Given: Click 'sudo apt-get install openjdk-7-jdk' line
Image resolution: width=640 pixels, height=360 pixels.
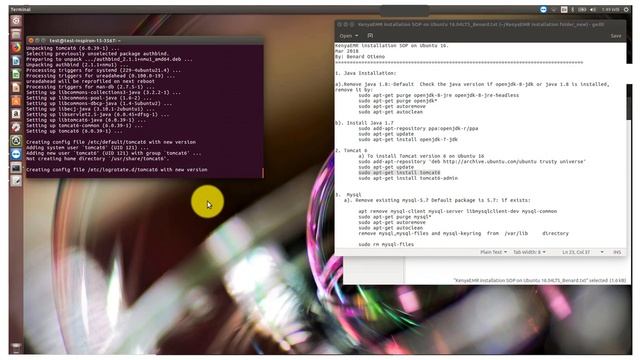Looking at the screenshot, I should point(408,139).
